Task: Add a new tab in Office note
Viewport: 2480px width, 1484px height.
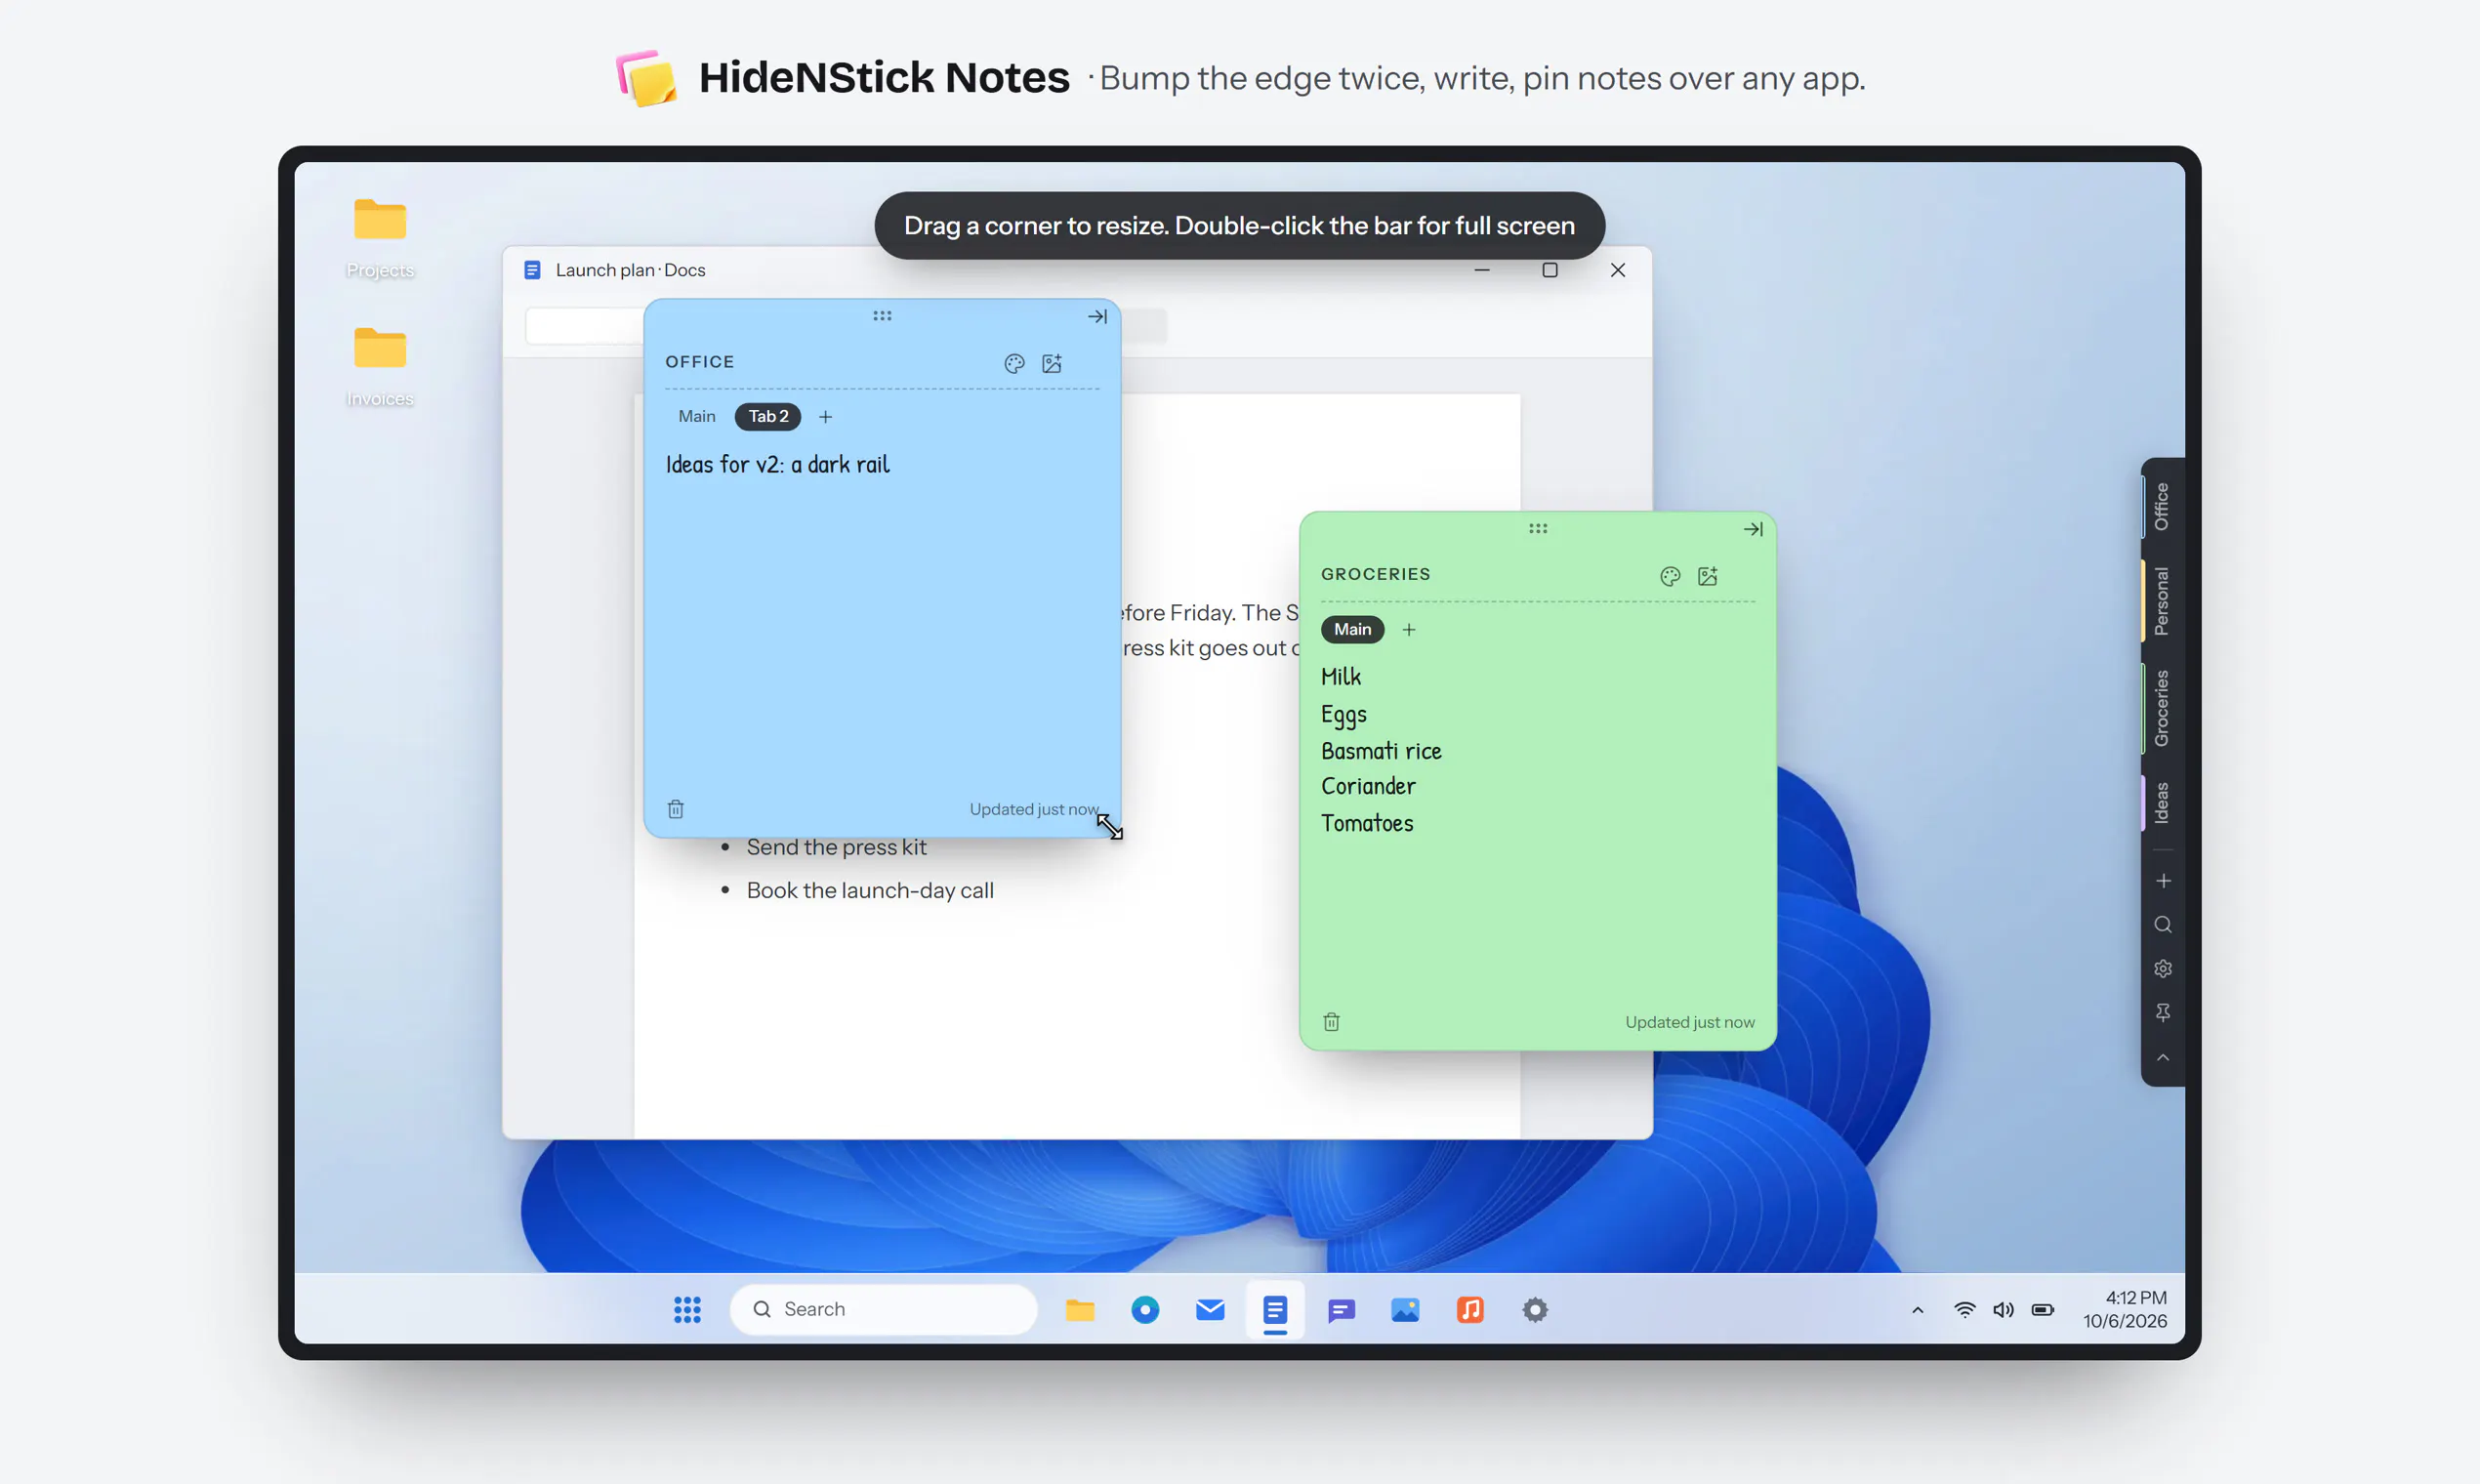Action: [x=825, y=417]
